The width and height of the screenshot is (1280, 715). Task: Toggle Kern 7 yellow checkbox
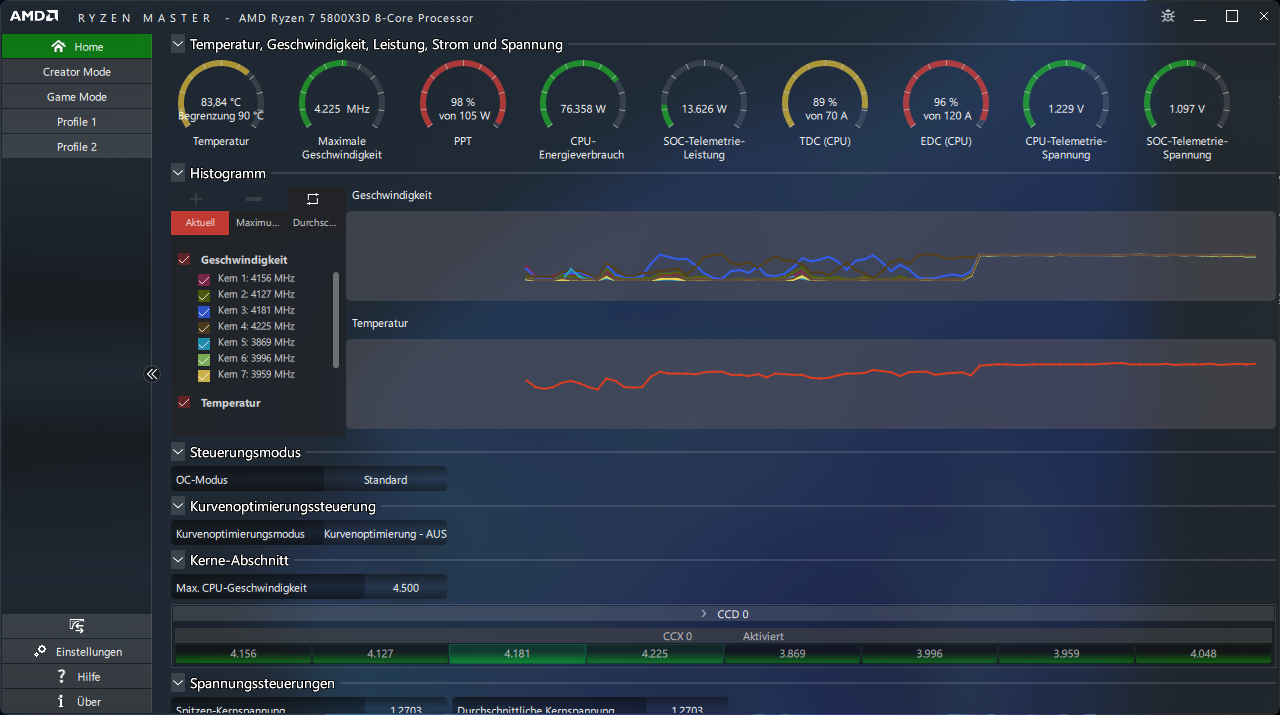click(x=204, y=375)
